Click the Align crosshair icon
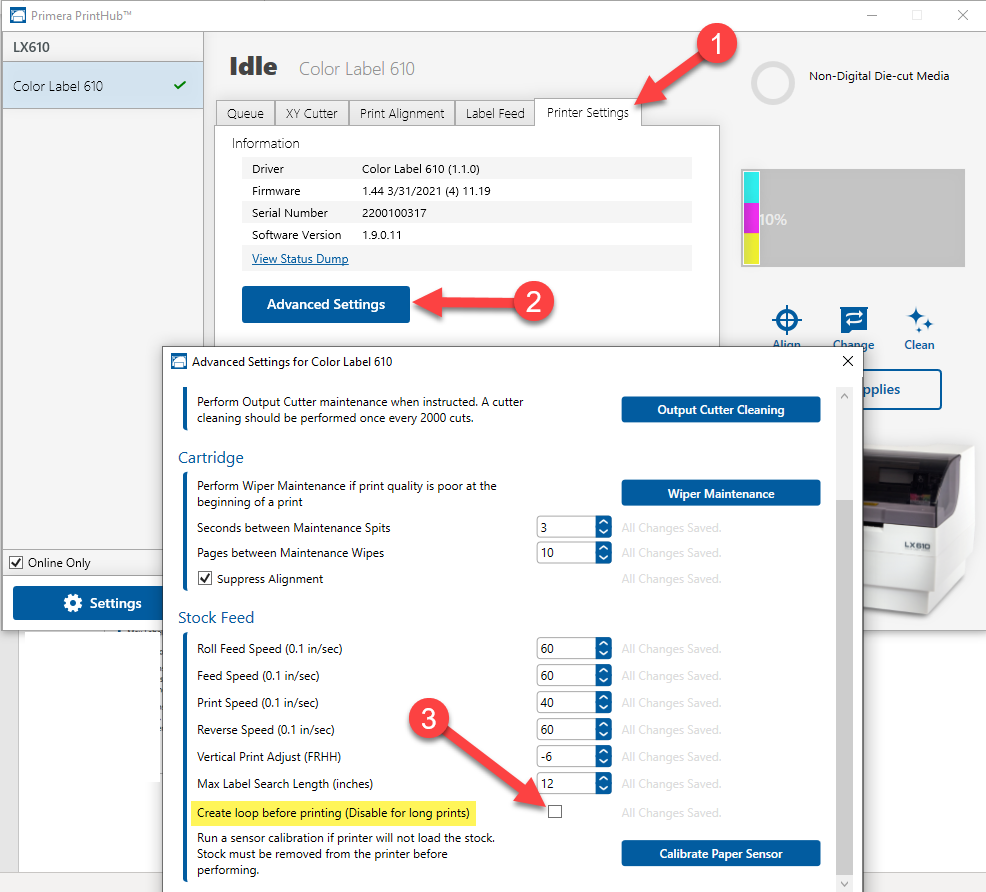 click(x=786, y=320)
